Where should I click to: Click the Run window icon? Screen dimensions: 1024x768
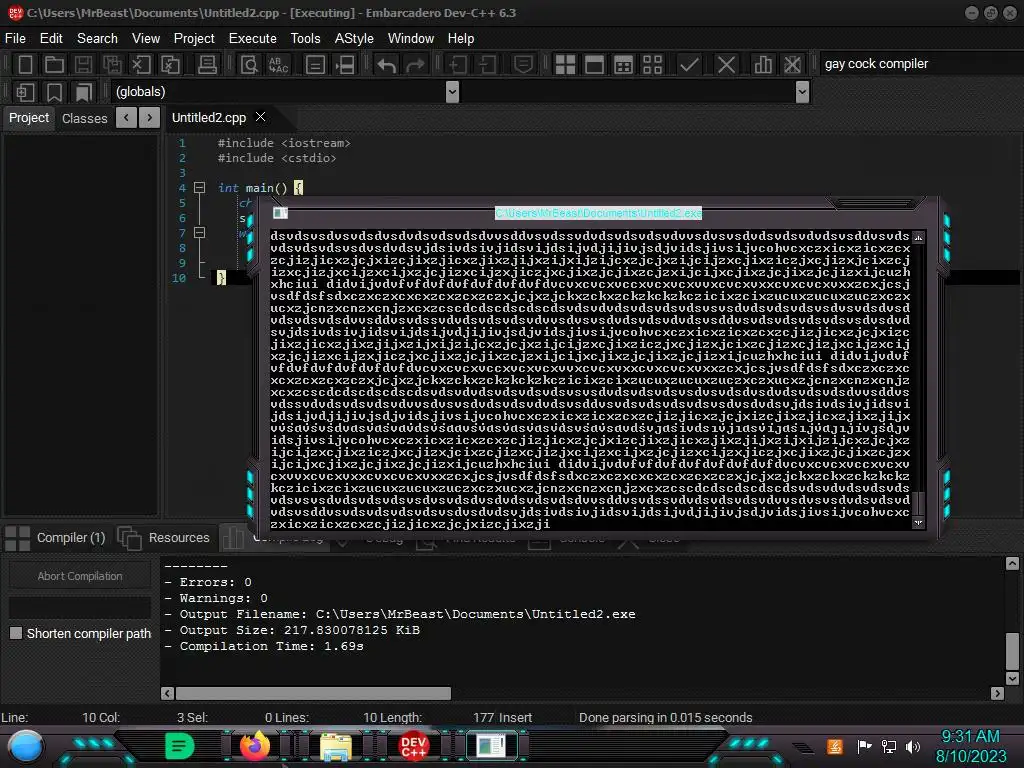(x=594, y=65)
